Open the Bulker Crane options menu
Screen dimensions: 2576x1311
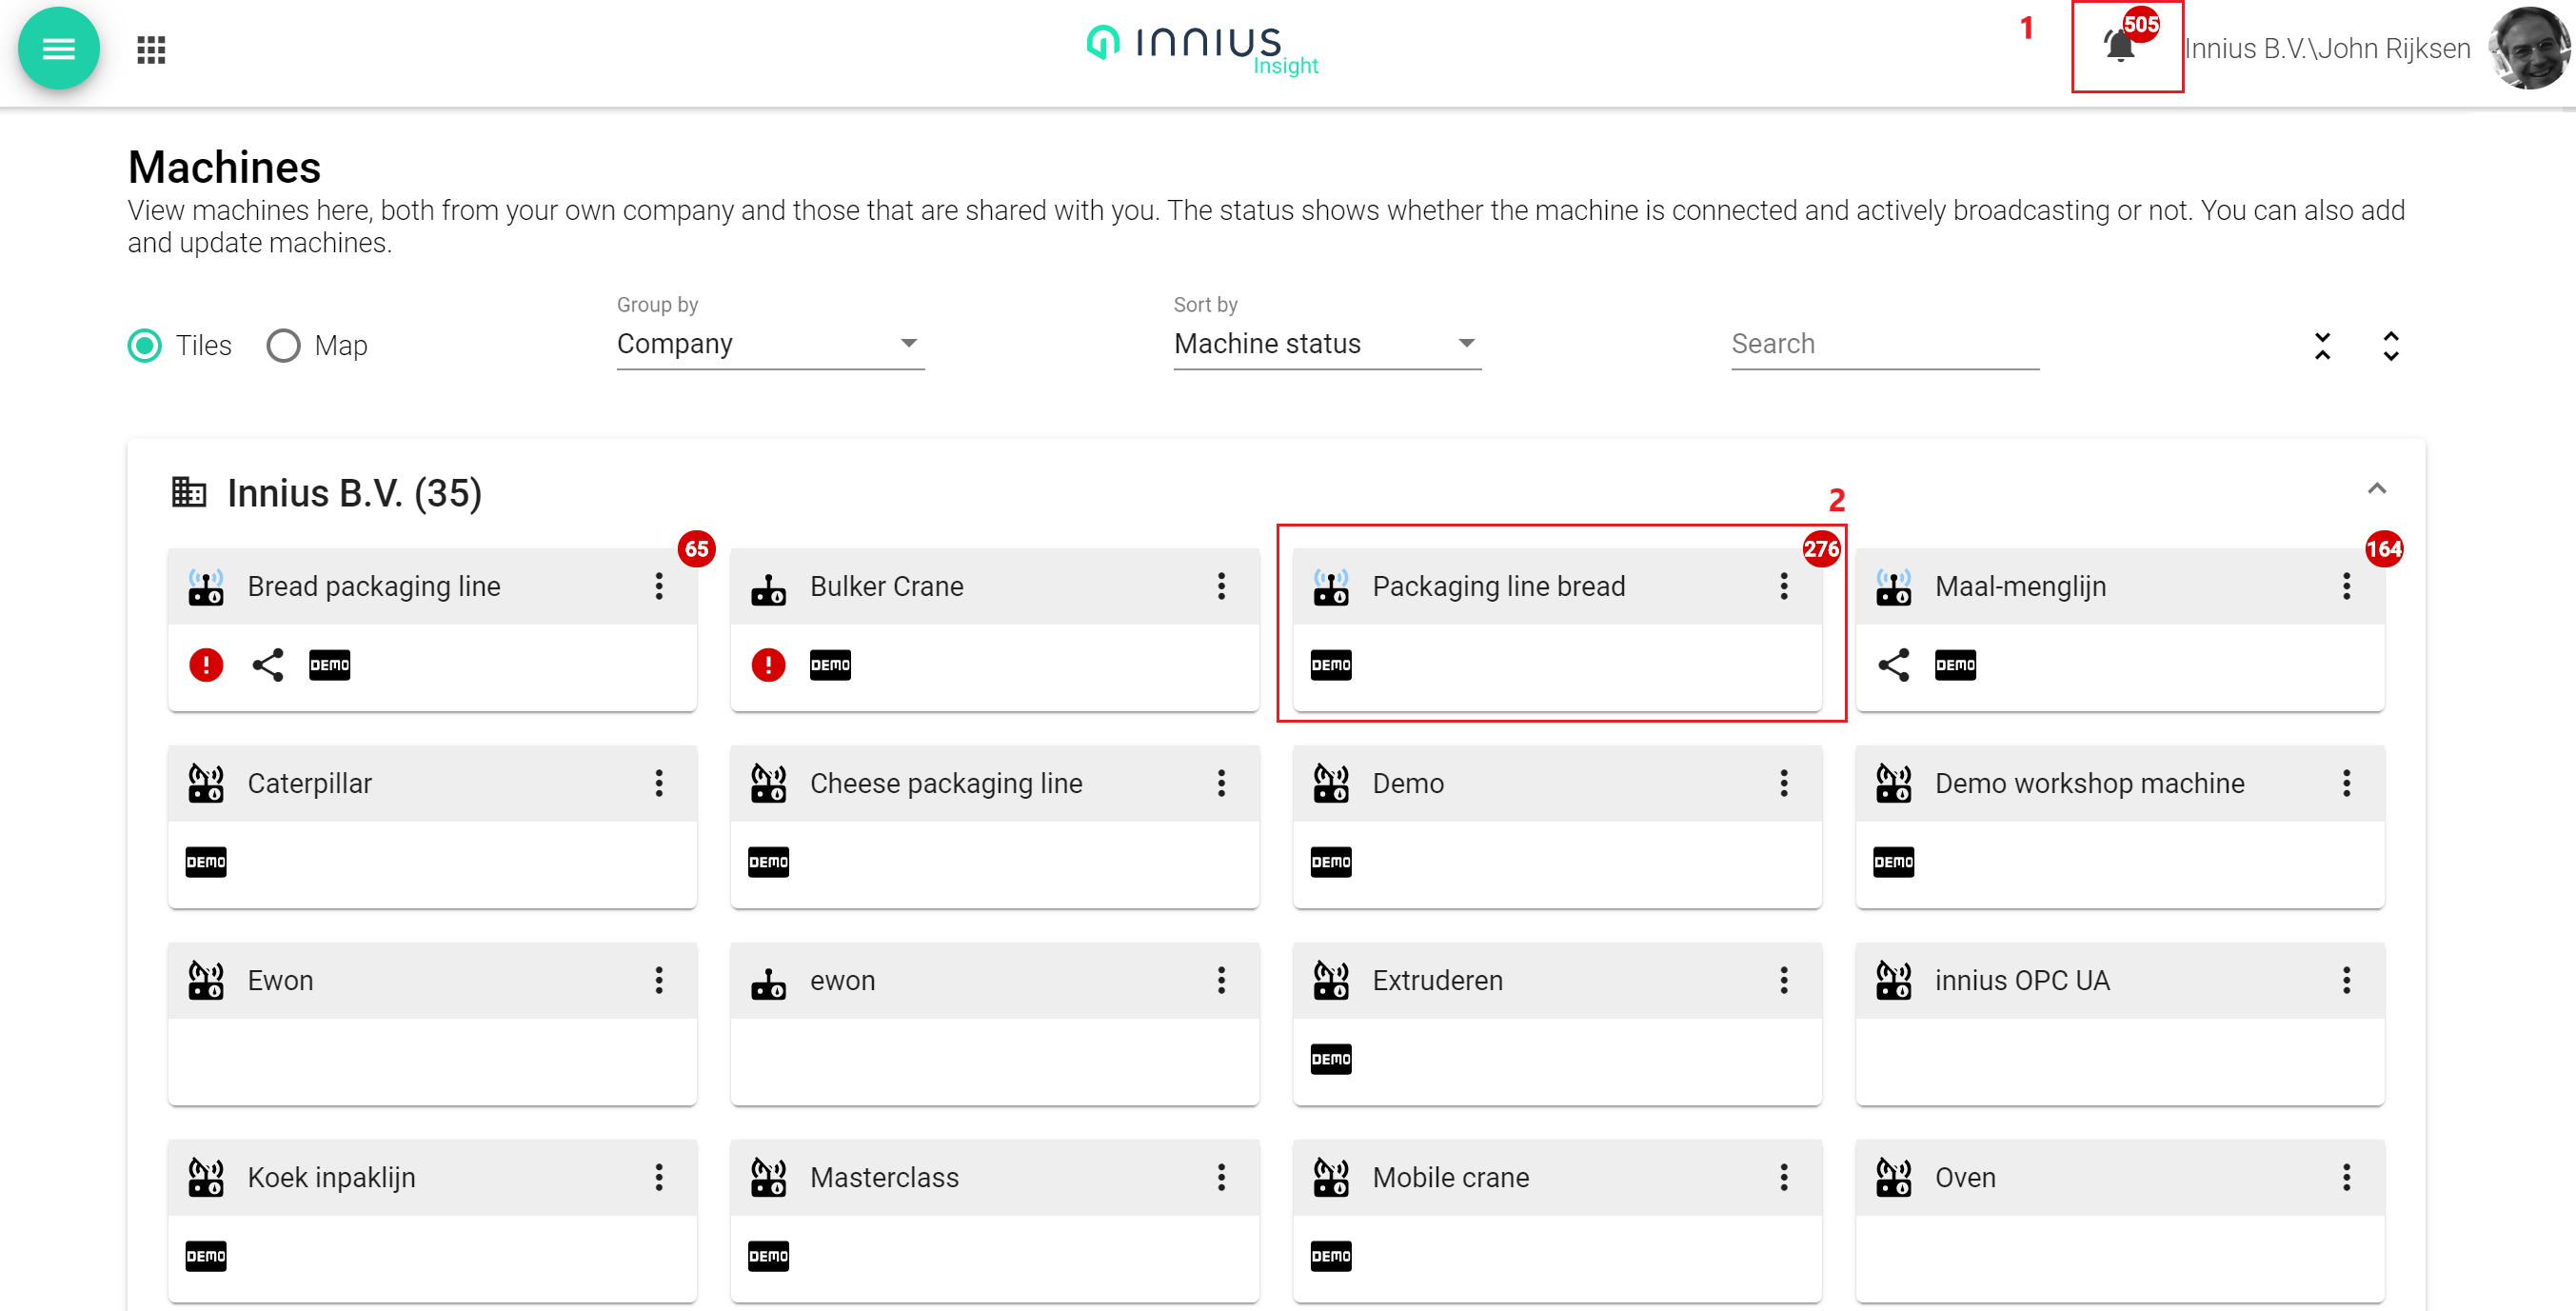coord(1221,586)
